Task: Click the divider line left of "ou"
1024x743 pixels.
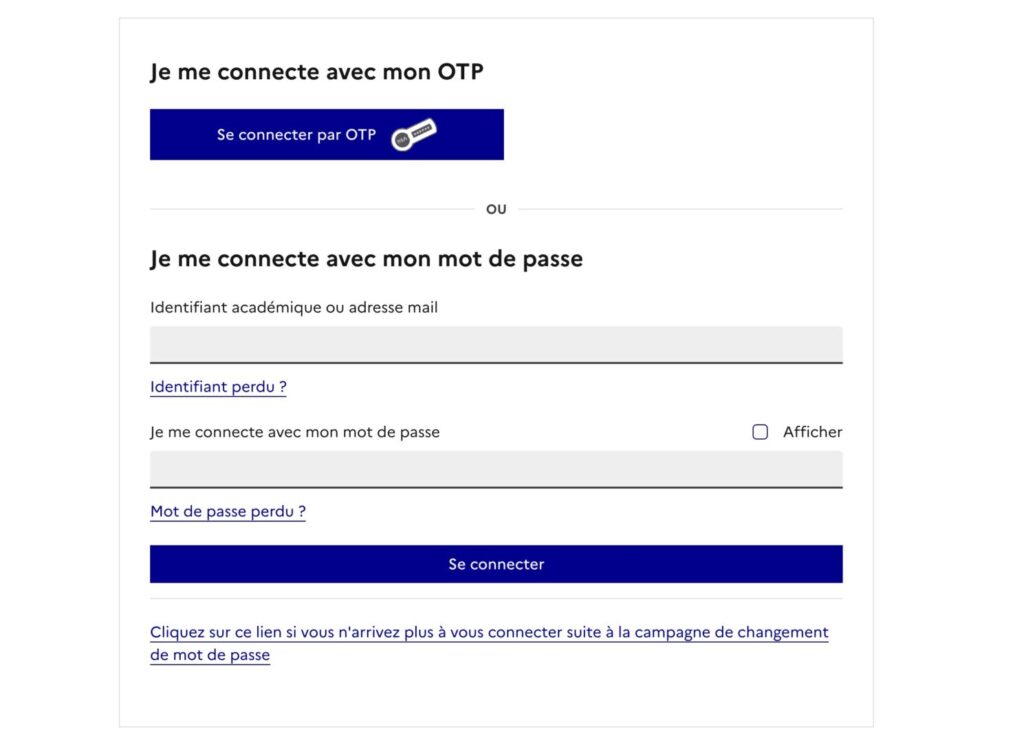Action: (312, 209)
